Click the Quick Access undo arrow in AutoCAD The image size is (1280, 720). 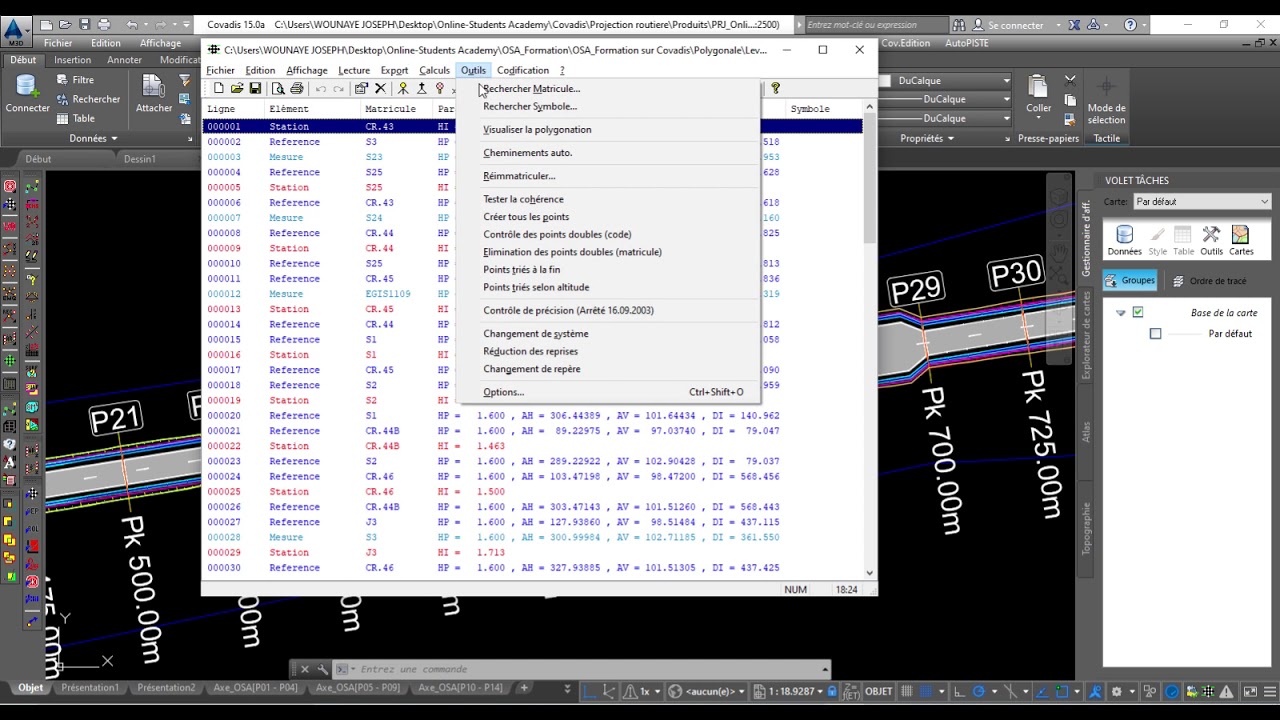point(133,24)
